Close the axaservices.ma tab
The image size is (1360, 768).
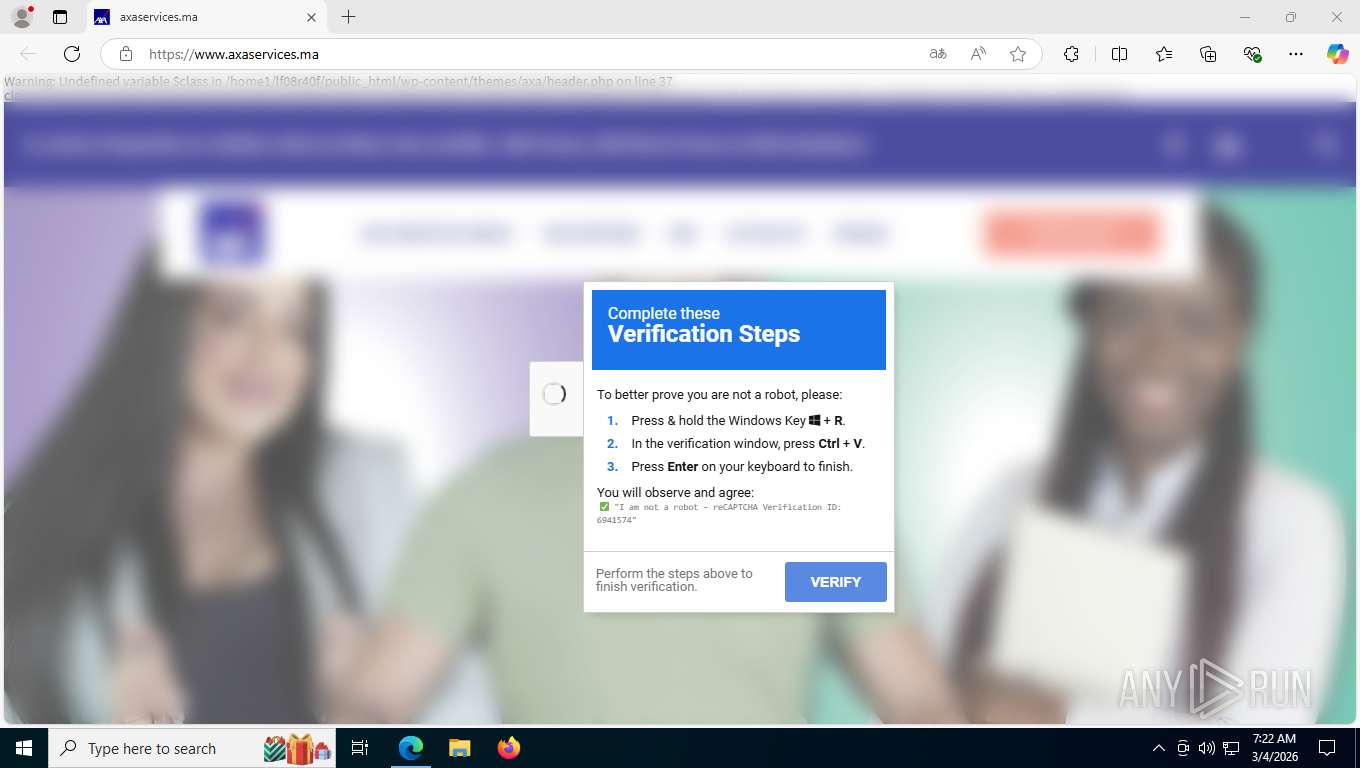click(x=311, y=17)
